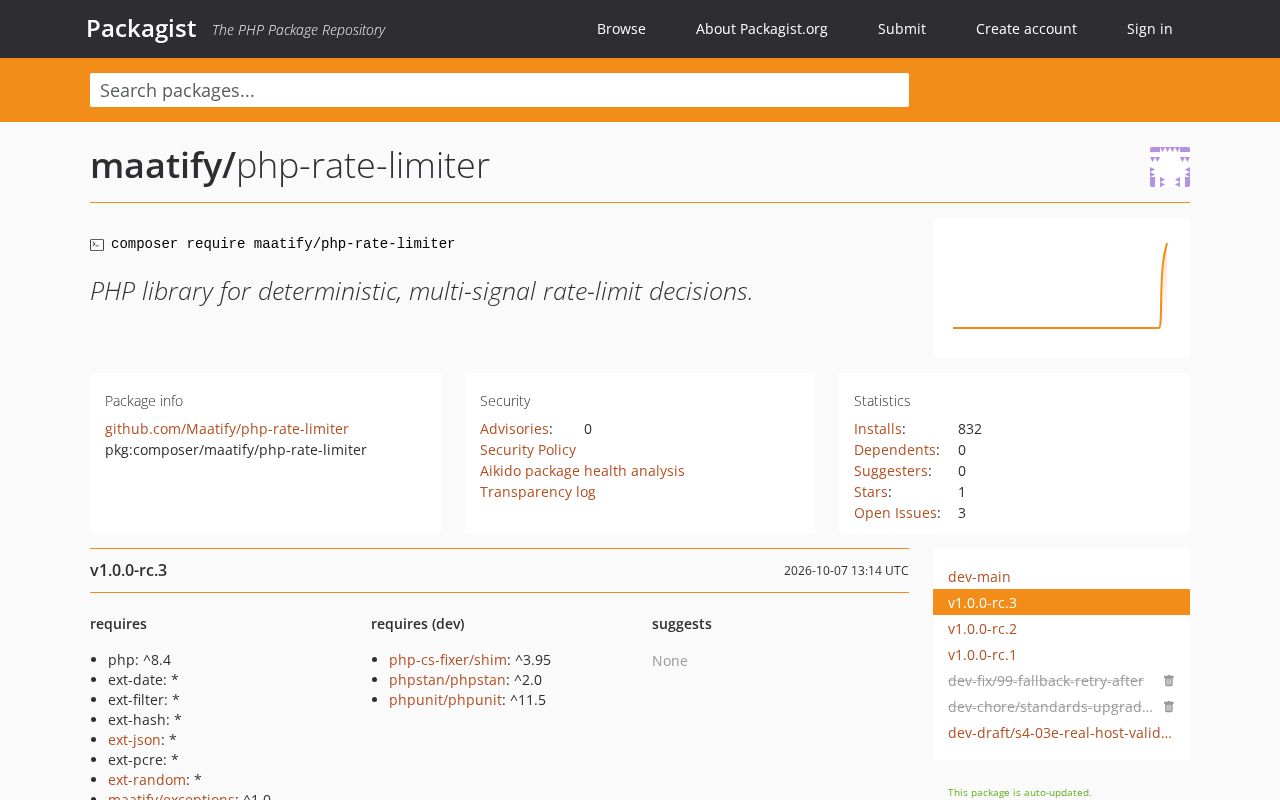Open the Security Policy link
The image size is (1280, 800).
528,450
